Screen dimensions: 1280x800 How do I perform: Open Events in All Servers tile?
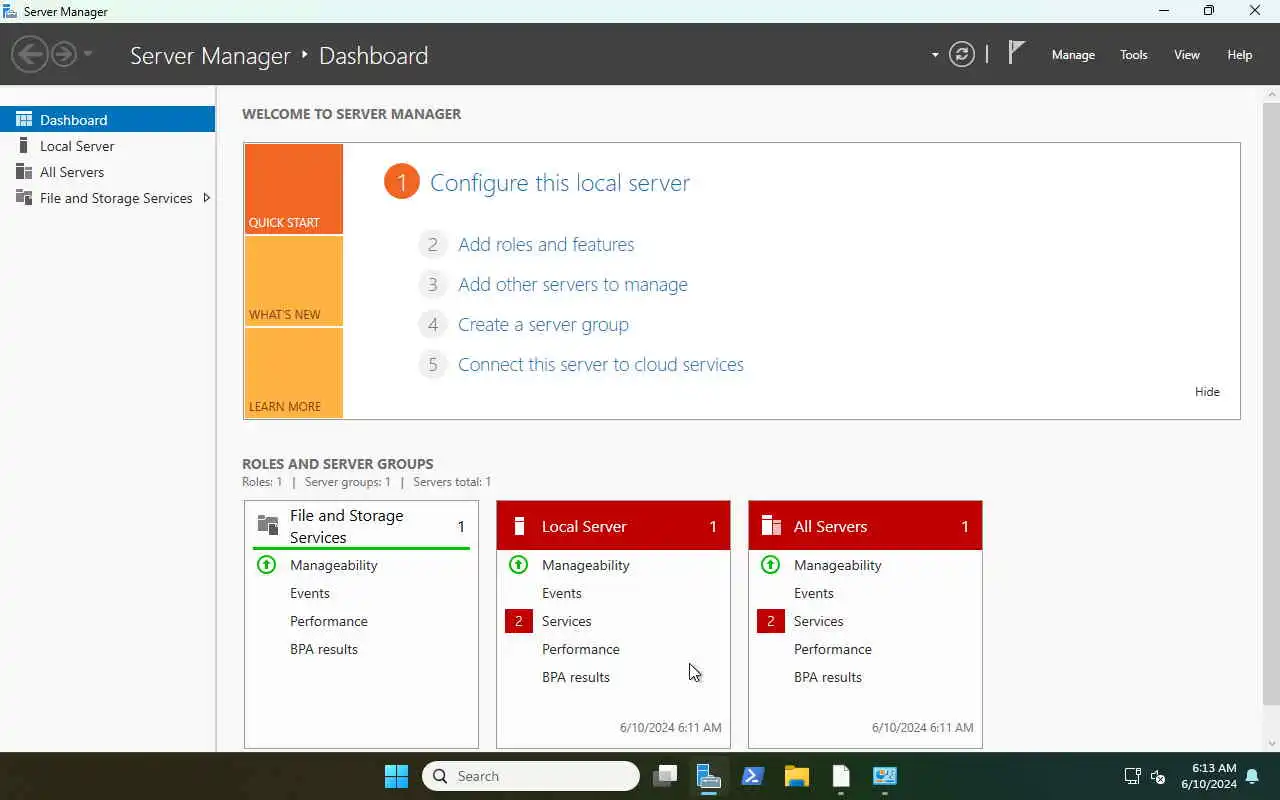point(814,593)
